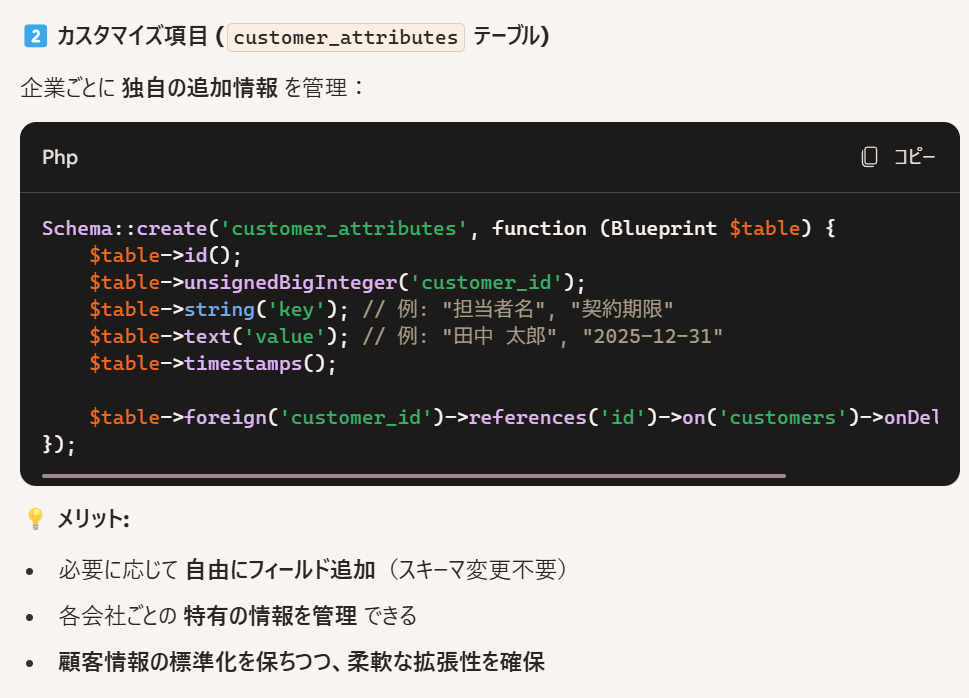
Task: Click the timestamps() code line
Action: (x=213, y=364)
